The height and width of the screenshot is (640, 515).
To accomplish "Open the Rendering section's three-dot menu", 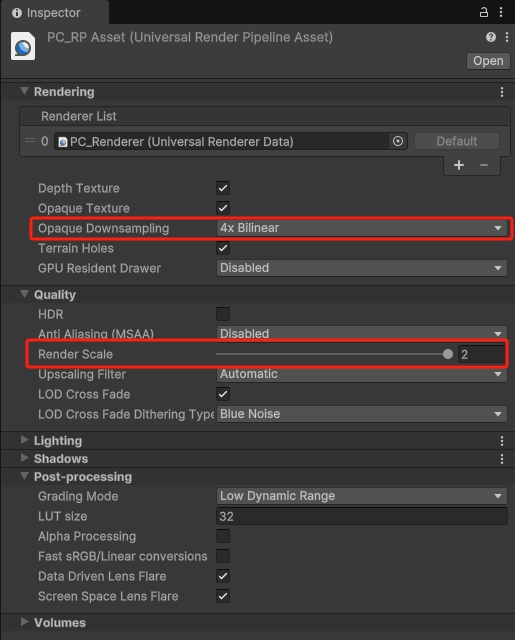I will (x=502, y=92).
